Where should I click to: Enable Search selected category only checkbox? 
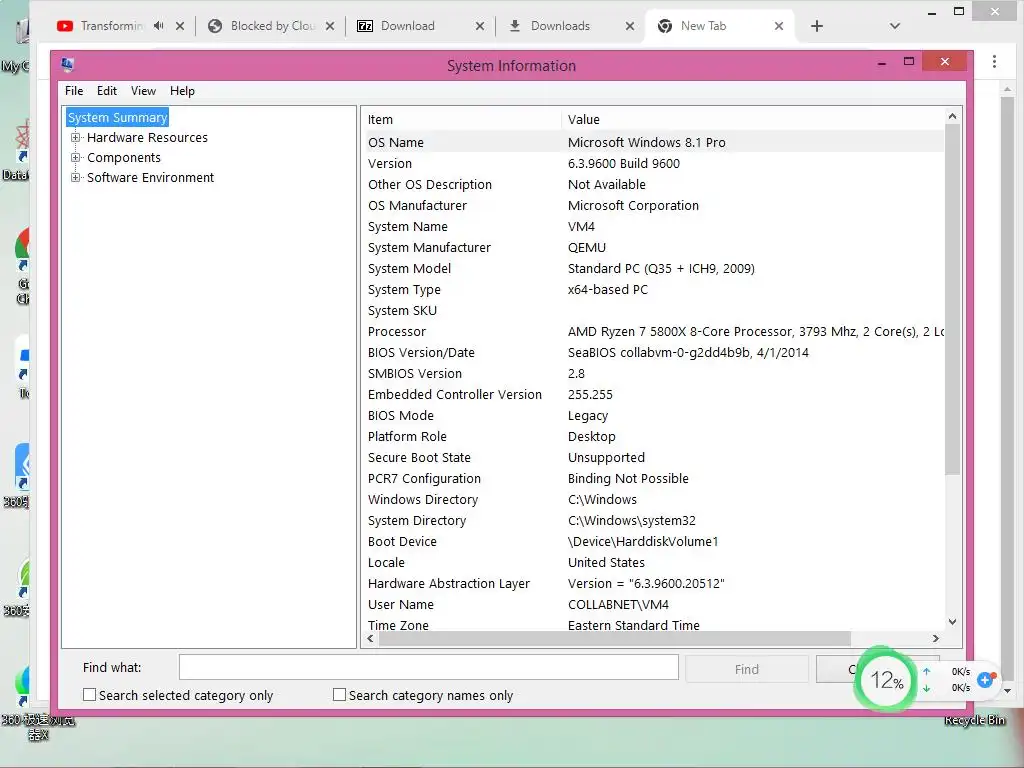pos(89,695)
